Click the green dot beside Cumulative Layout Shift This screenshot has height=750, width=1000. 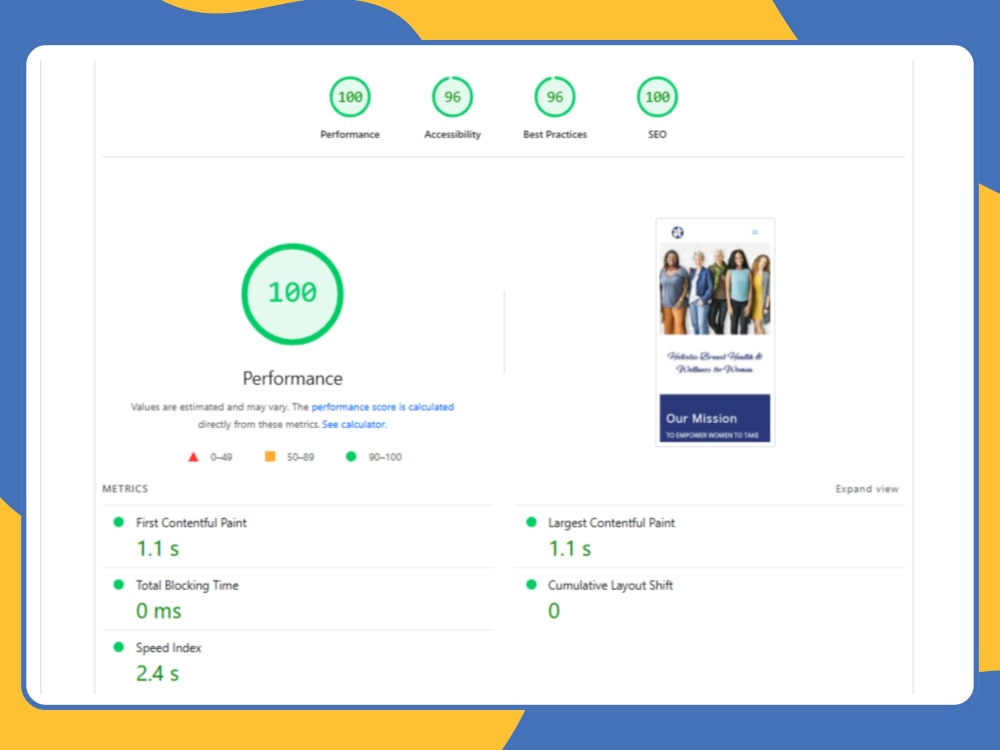[x=531, y=585]
